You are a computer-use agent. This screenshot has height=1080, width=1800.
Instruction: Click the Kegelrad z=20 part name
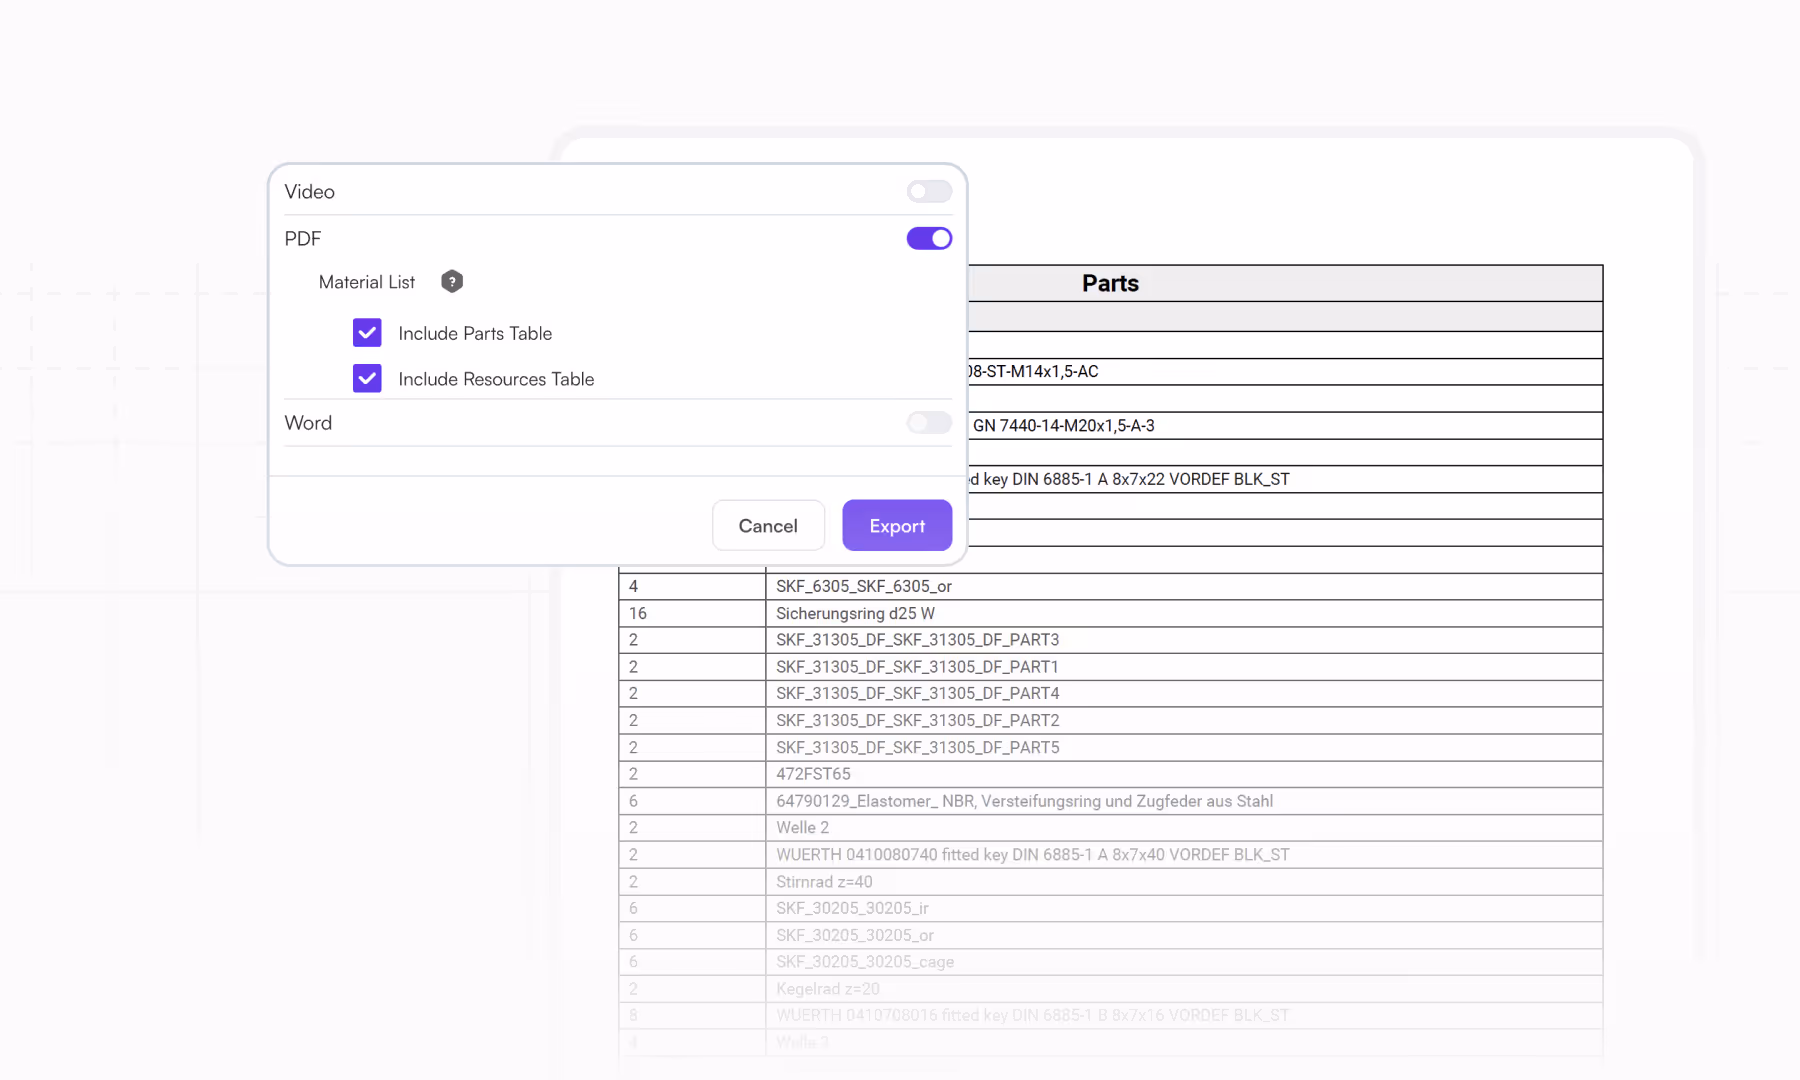coord(828,989)
